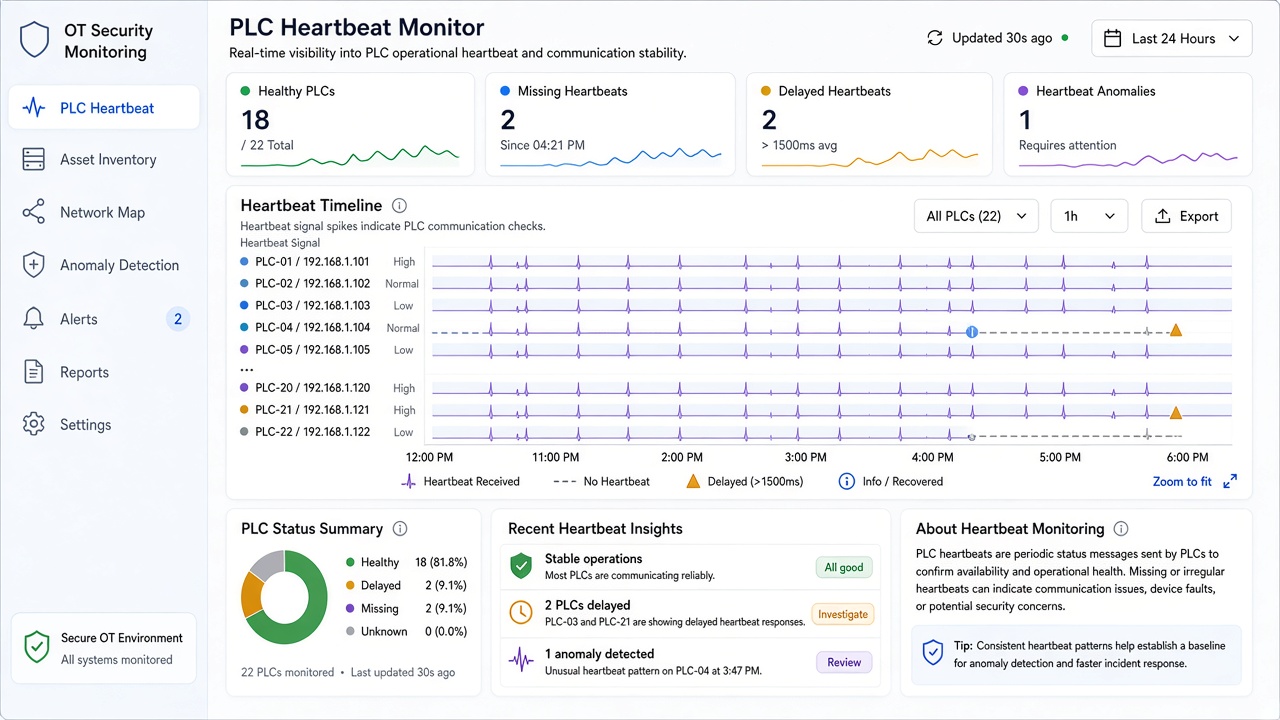Click the Alerts count badge showing 2

(178, 319)
